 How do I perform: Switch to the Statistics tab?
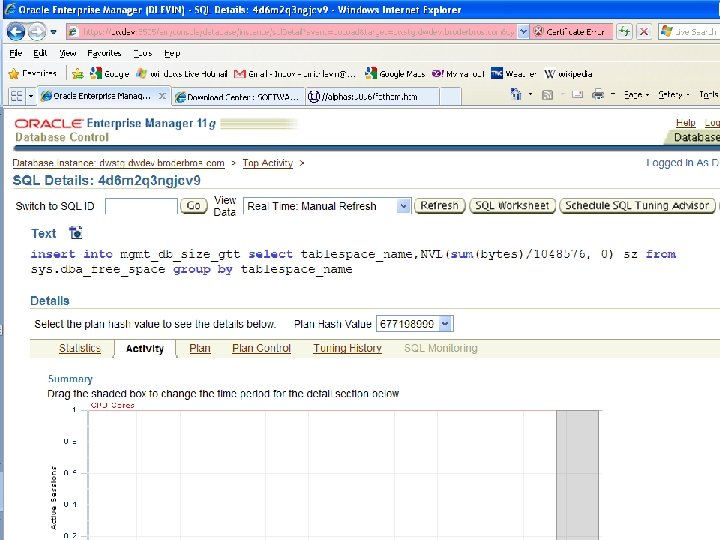click(x=80, y=348)
